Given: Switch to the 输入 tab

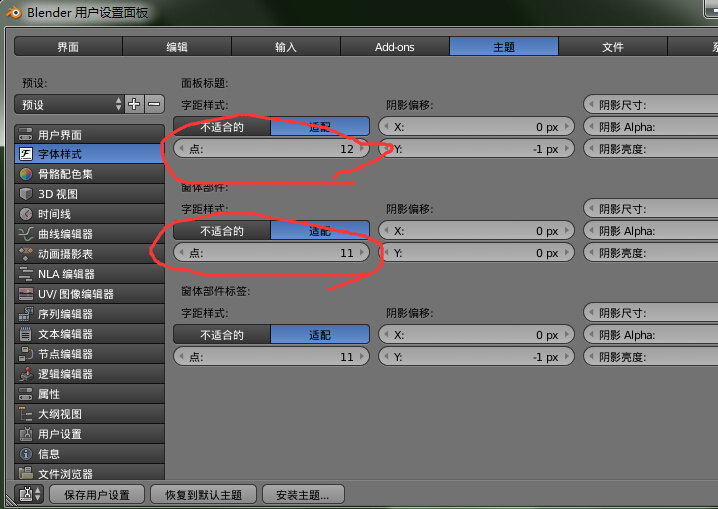Looking at the screenshot, I should coord(286,47).
